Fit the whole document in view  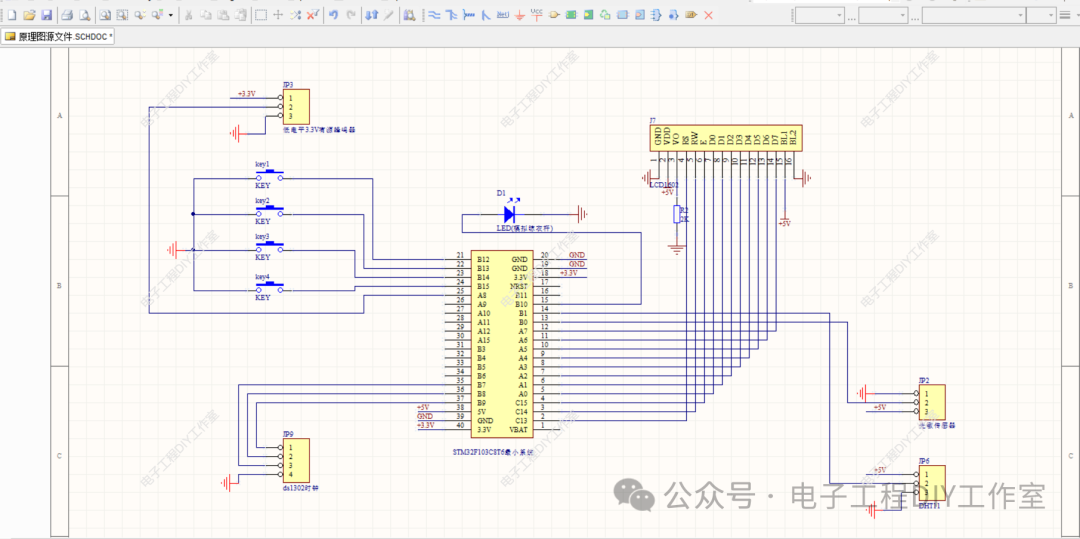coord(105,14)
